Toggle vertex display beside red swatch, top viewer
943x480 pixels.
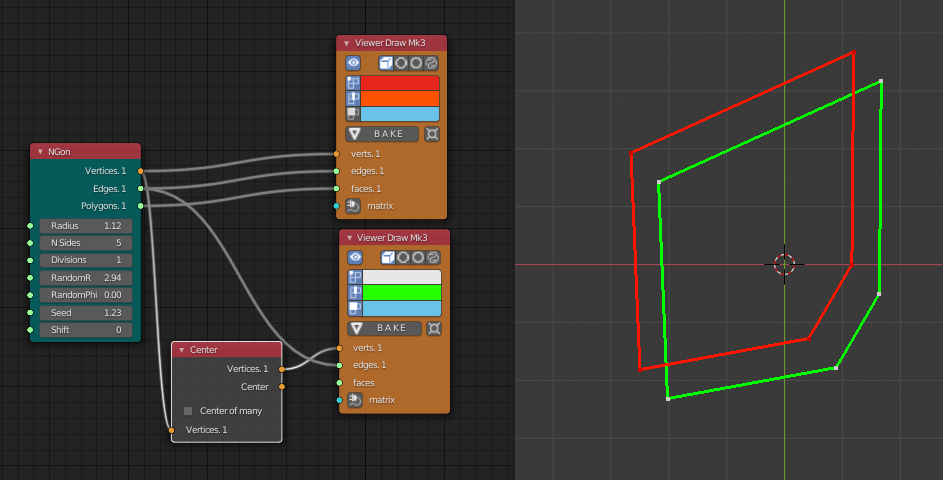point(353,83)
